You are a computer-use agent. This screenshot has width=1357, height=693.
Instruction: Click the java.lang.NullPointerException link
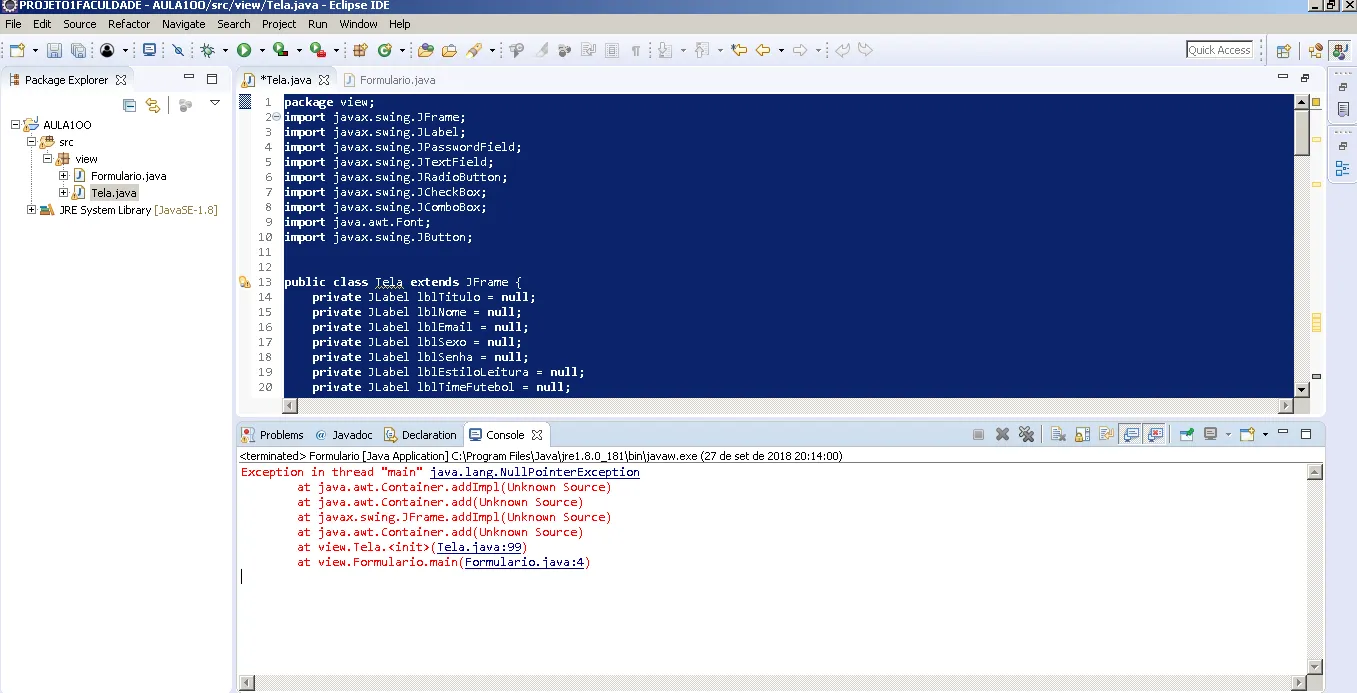pos(534,472)
